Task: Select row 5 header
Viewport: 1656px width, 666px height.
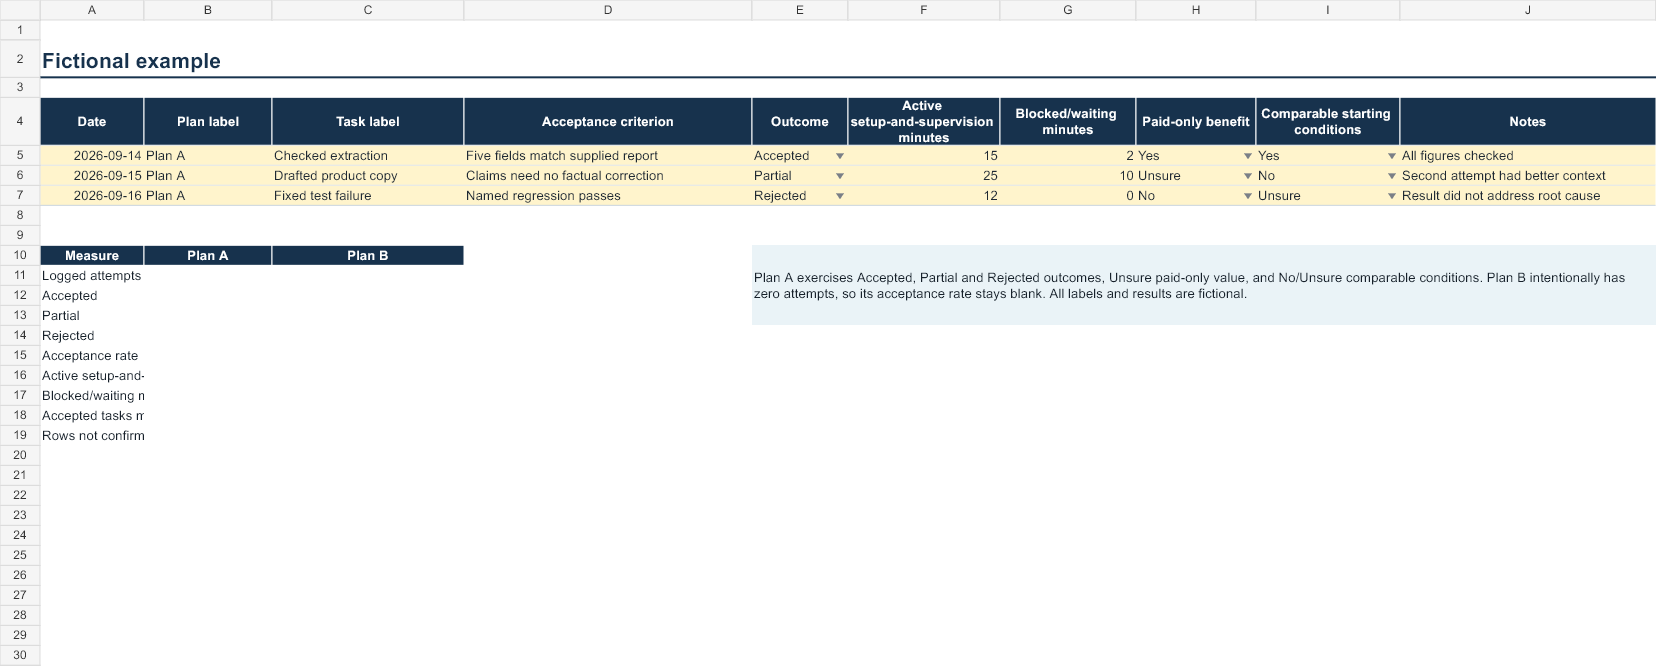Action: click(20, 155)
